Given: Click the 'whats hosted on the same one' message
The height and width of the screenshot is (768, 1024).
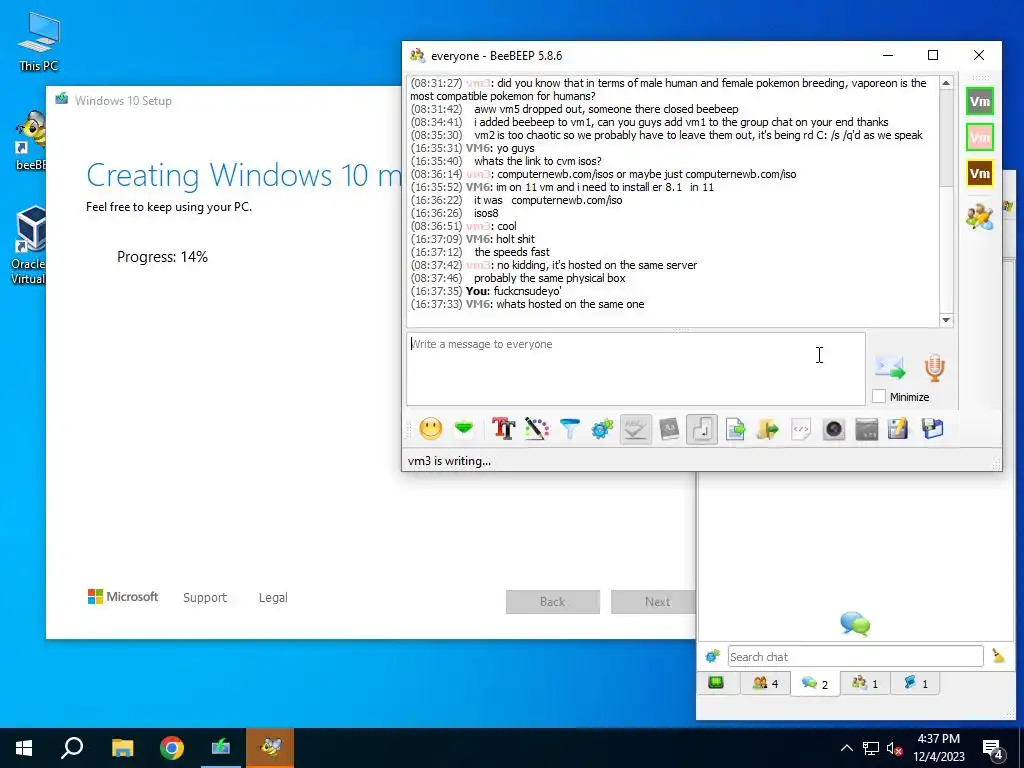Looking at the screenshot, I should pyautogui.click(x=570, y=304).
